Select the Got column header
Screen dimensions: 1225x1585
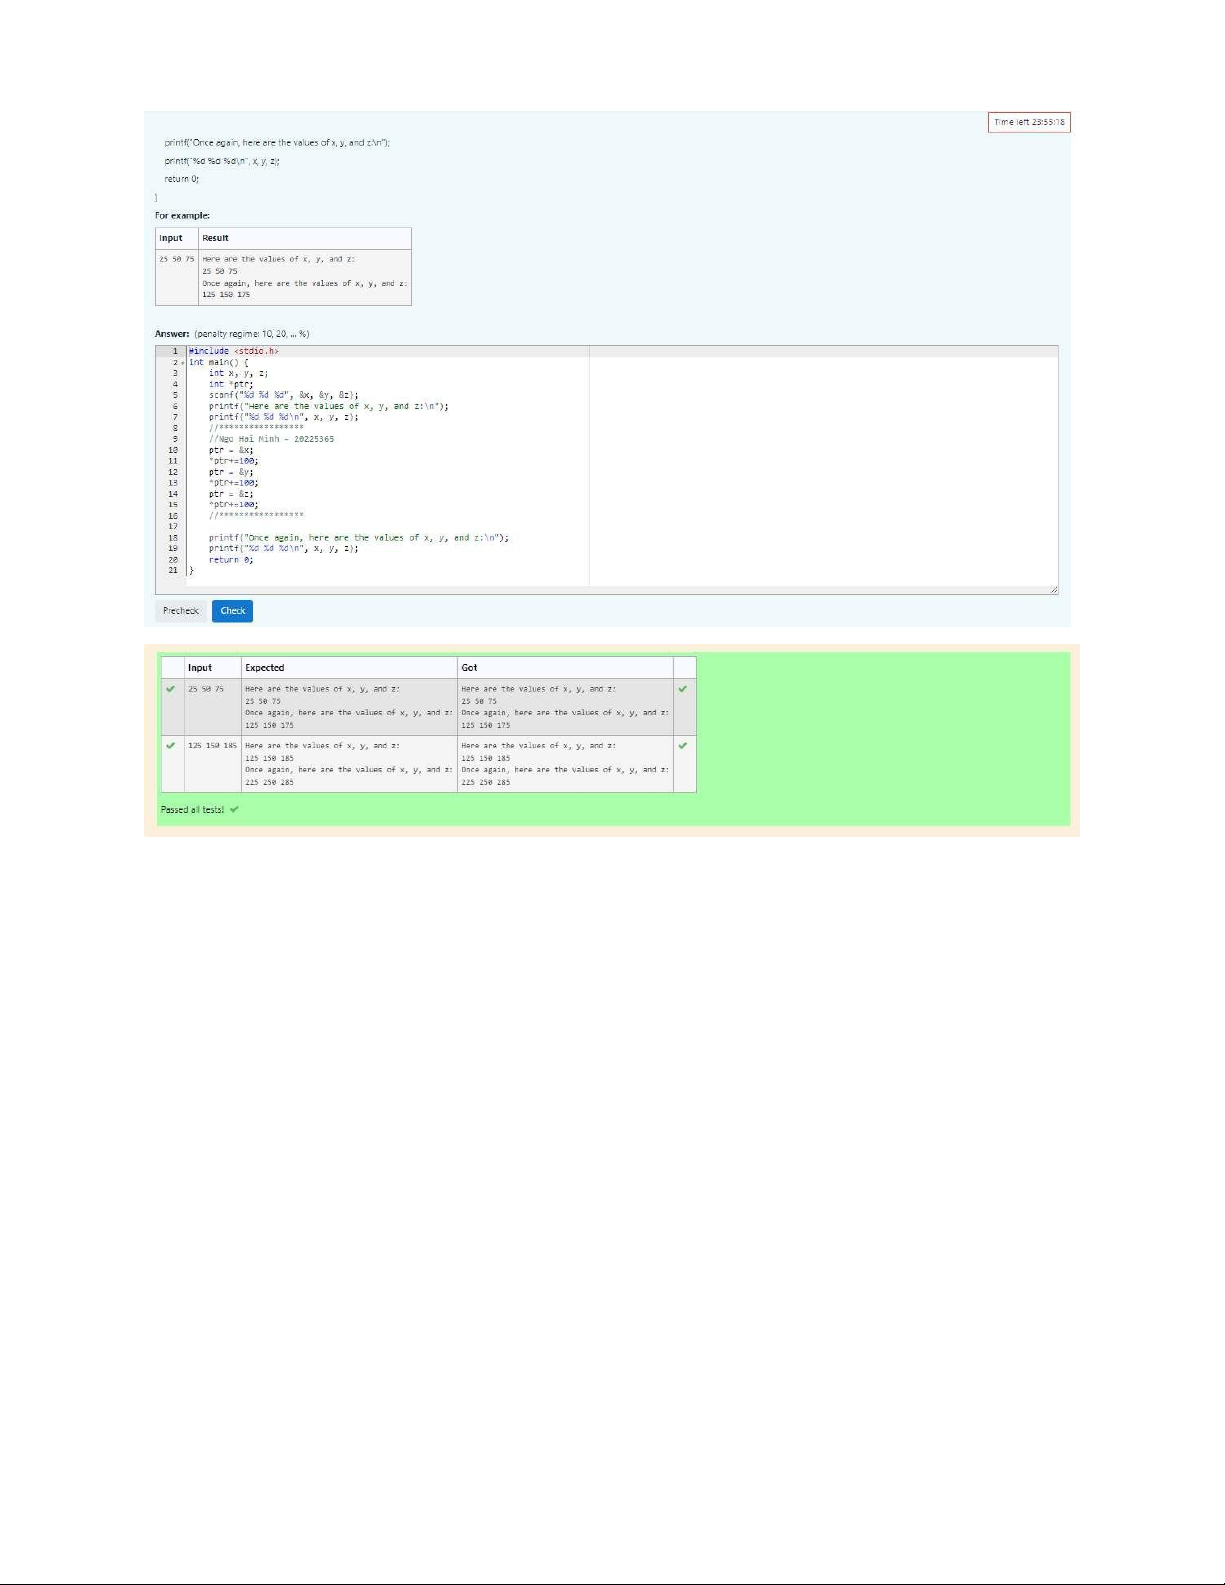[x=469, y=668]
